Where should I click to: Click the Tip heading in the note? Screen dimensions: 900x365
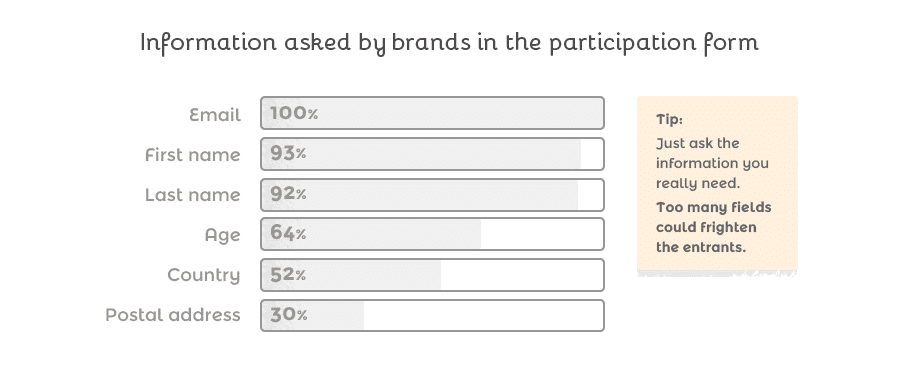(669, 119)
